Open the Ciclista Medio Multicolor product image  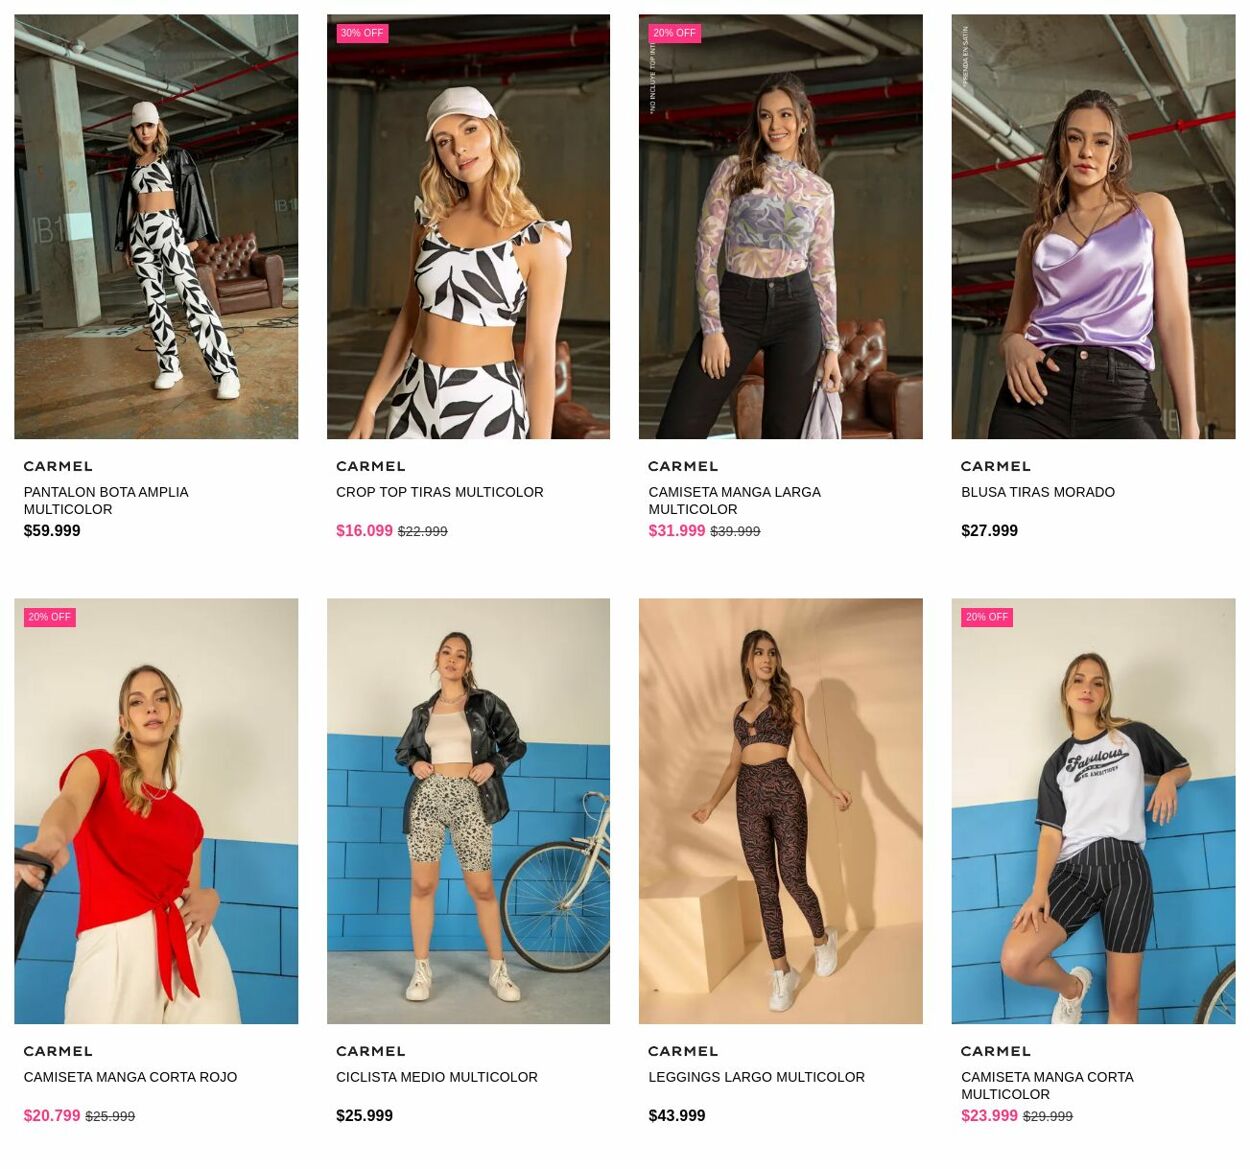(468, 811)
